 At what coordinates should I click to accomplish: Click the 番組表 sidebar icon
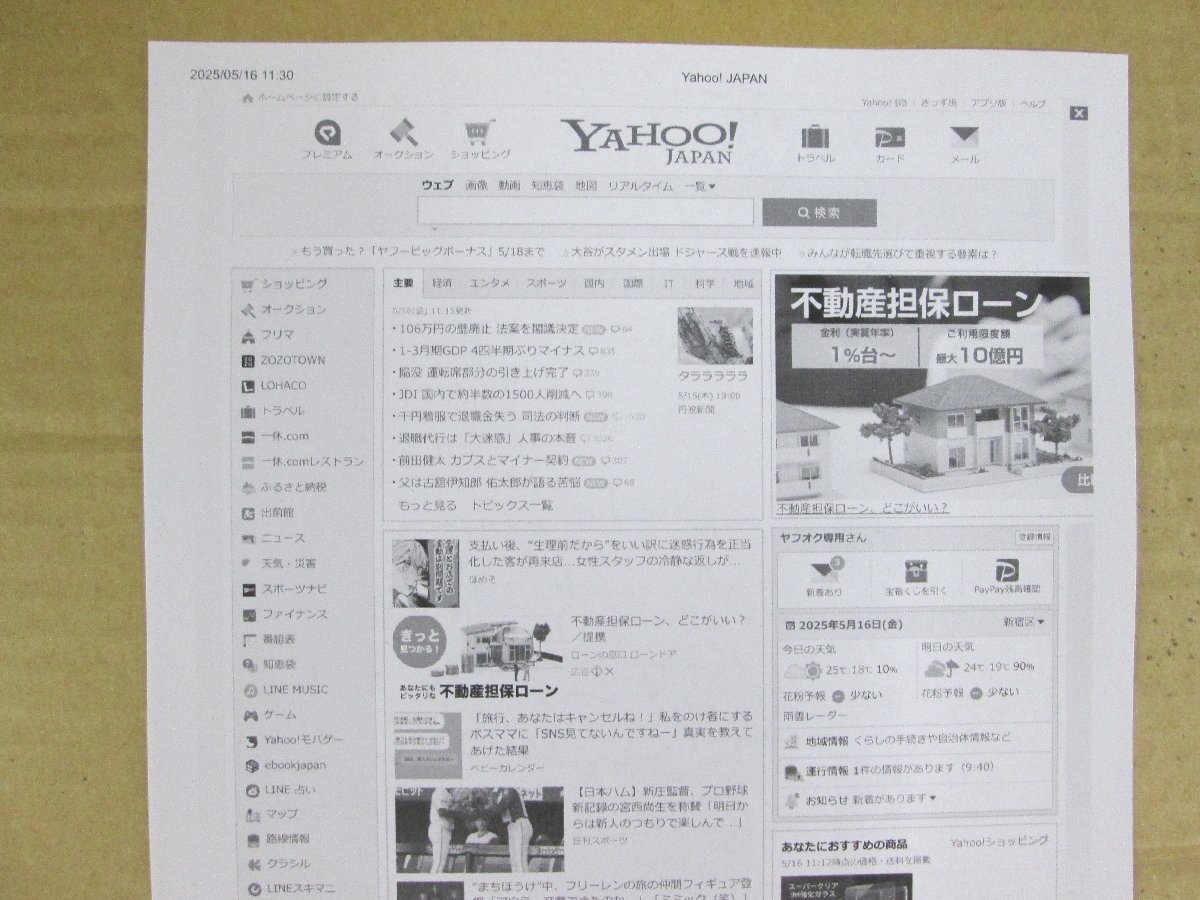[249, 639]
